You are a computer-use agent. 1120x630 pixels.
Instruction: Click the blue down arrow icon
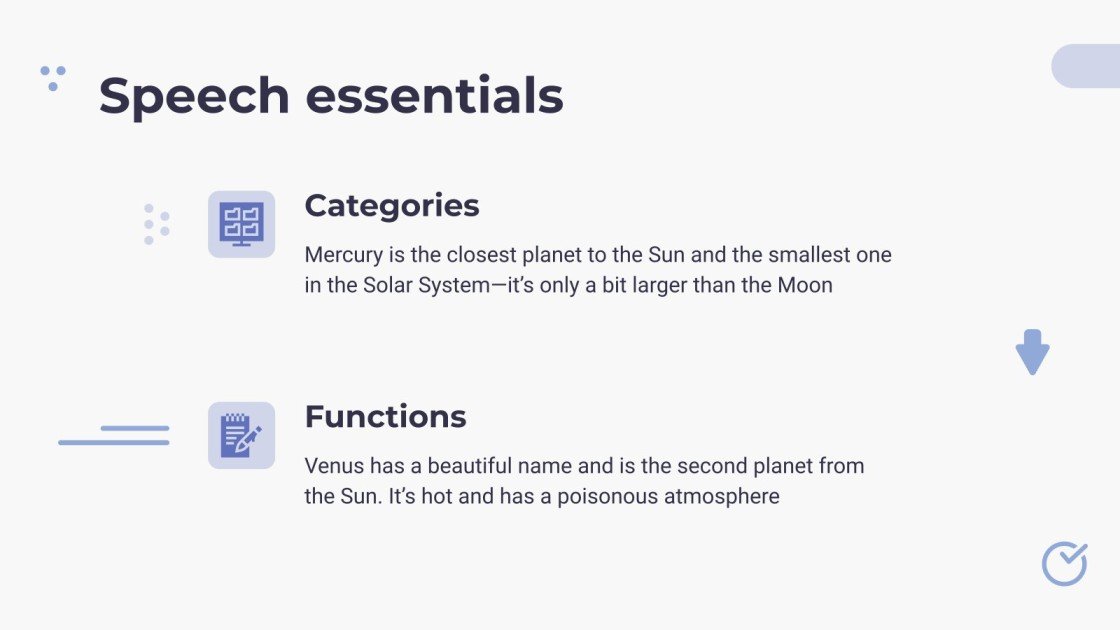pyautogui.click(x=1032, y=352)
